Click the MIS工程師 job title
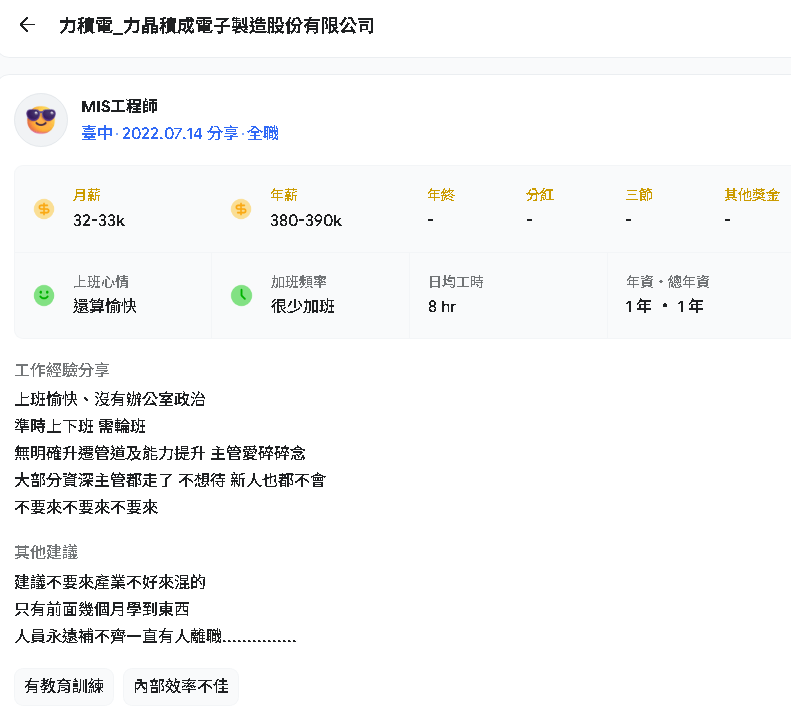791x721 pixels. 120,106
